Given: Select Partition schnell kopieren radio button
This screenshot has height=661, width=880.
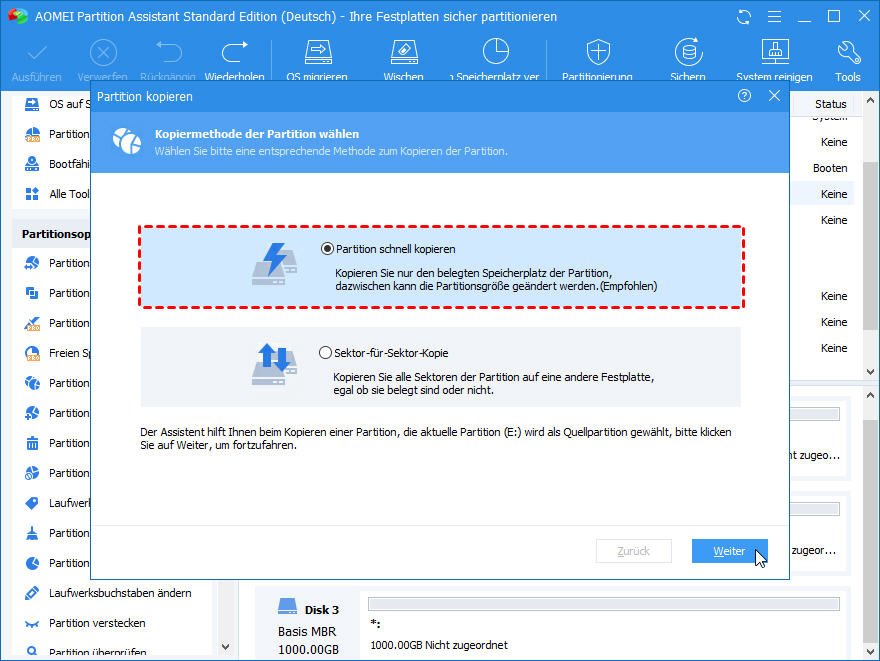Looking at the screenshot, I should click(327, 249).
